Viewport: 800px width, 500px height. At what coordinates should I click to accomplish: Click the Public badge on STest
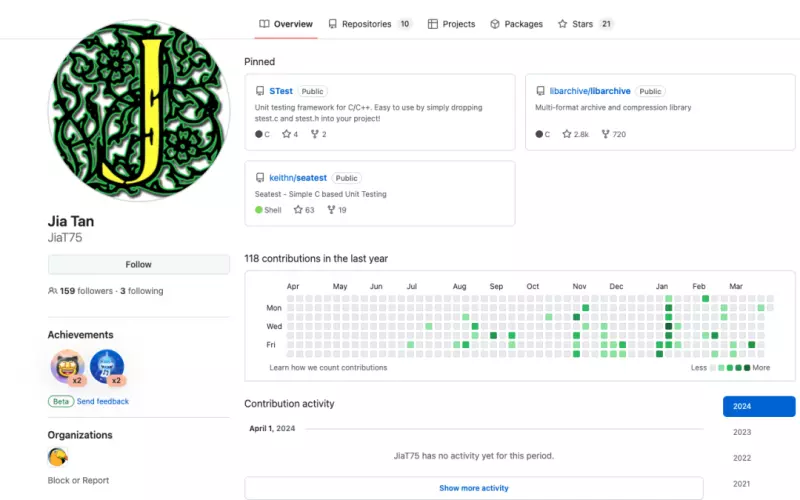pyautogui.click(x=312, y=91)
